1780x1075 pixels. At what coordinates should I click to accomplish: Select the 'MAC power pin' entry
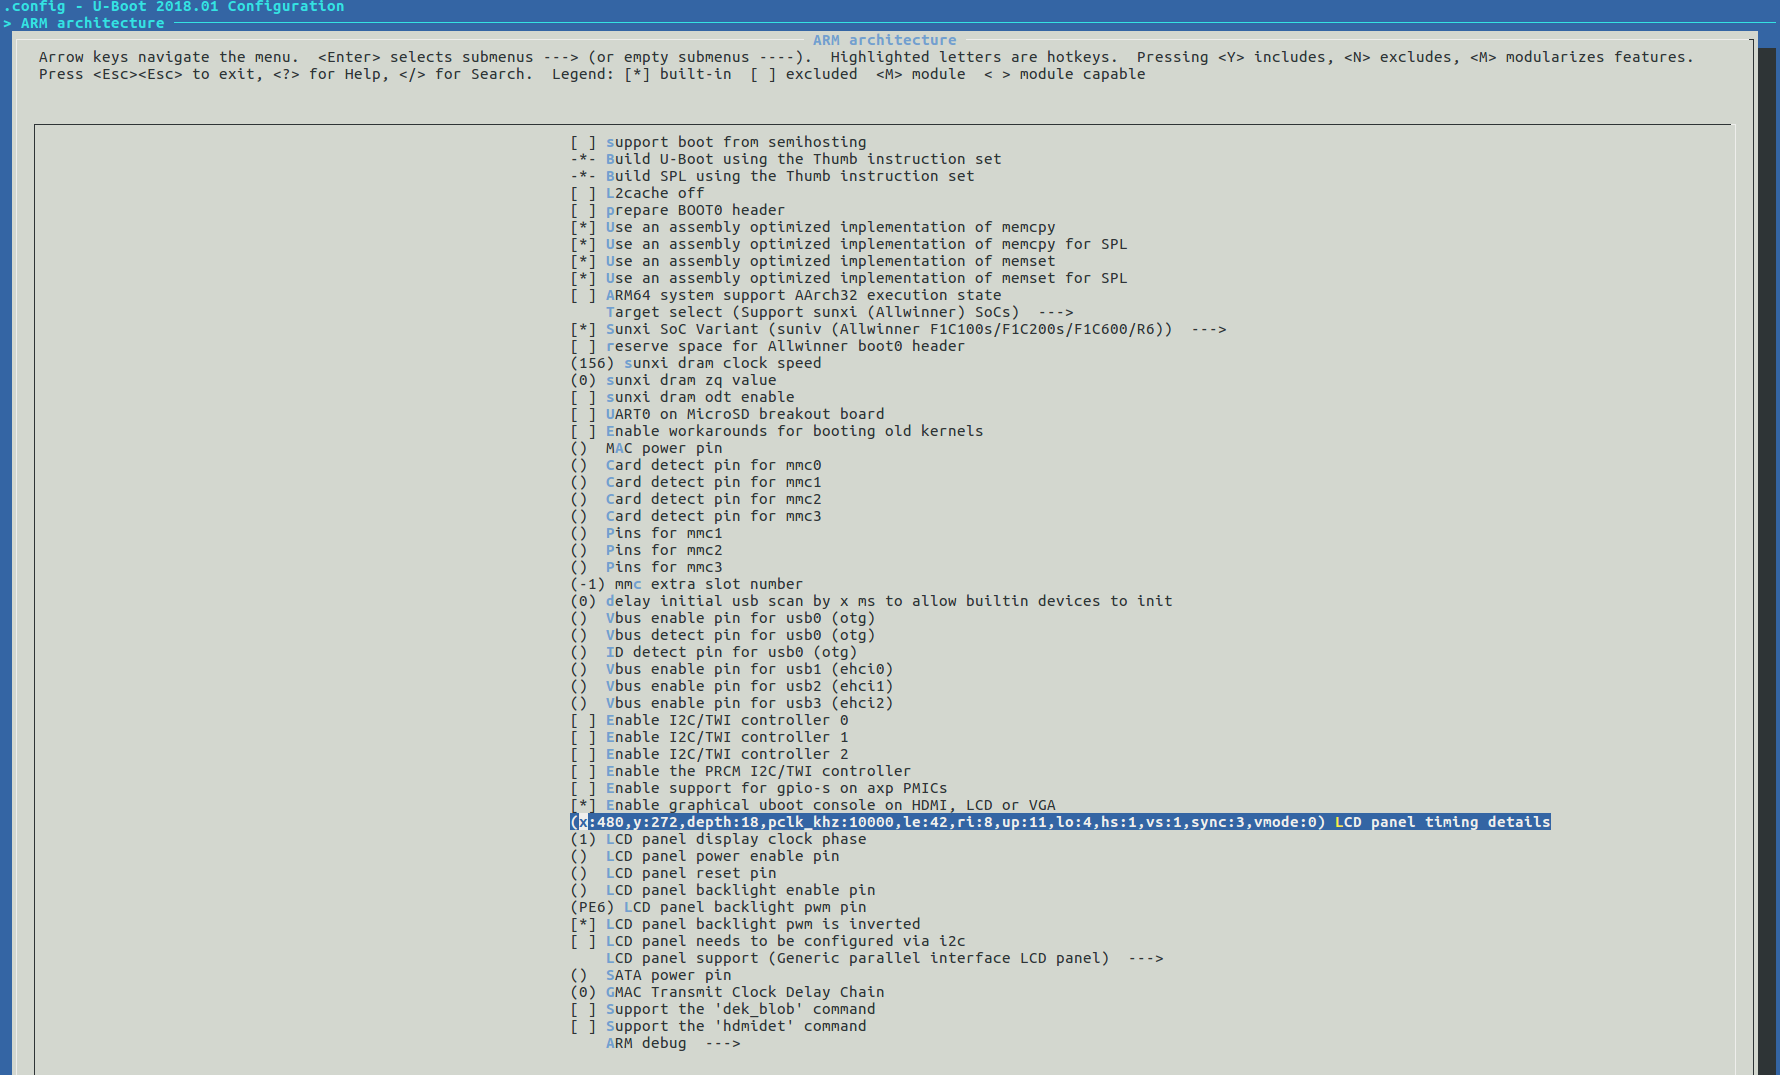click(x=646, y=448)
